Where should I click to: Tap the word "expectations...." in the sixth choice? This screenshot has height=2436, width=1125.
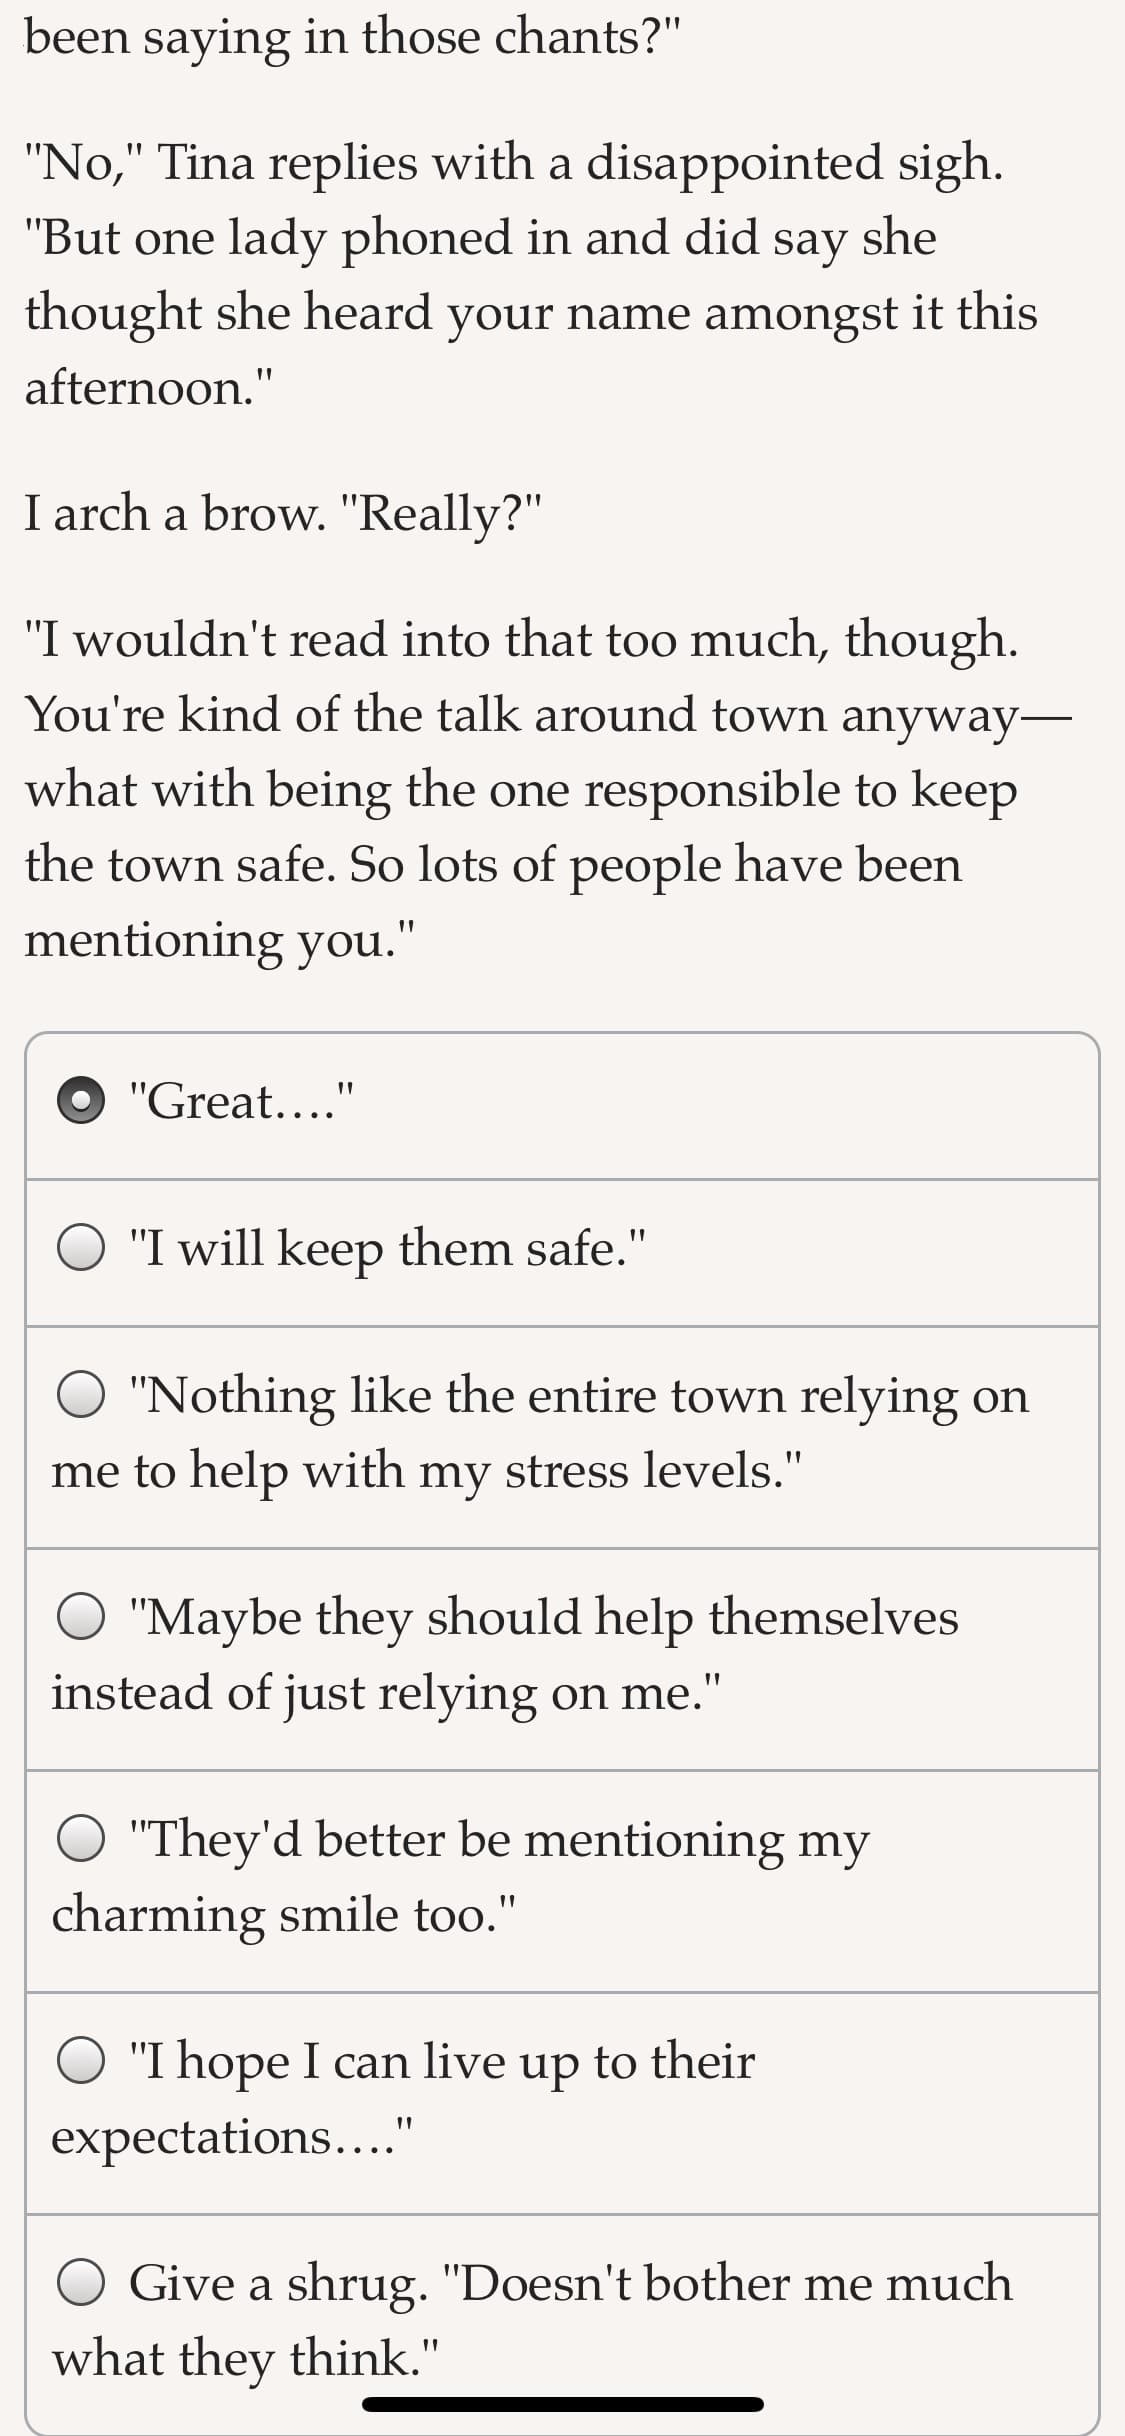point(232,2137)
